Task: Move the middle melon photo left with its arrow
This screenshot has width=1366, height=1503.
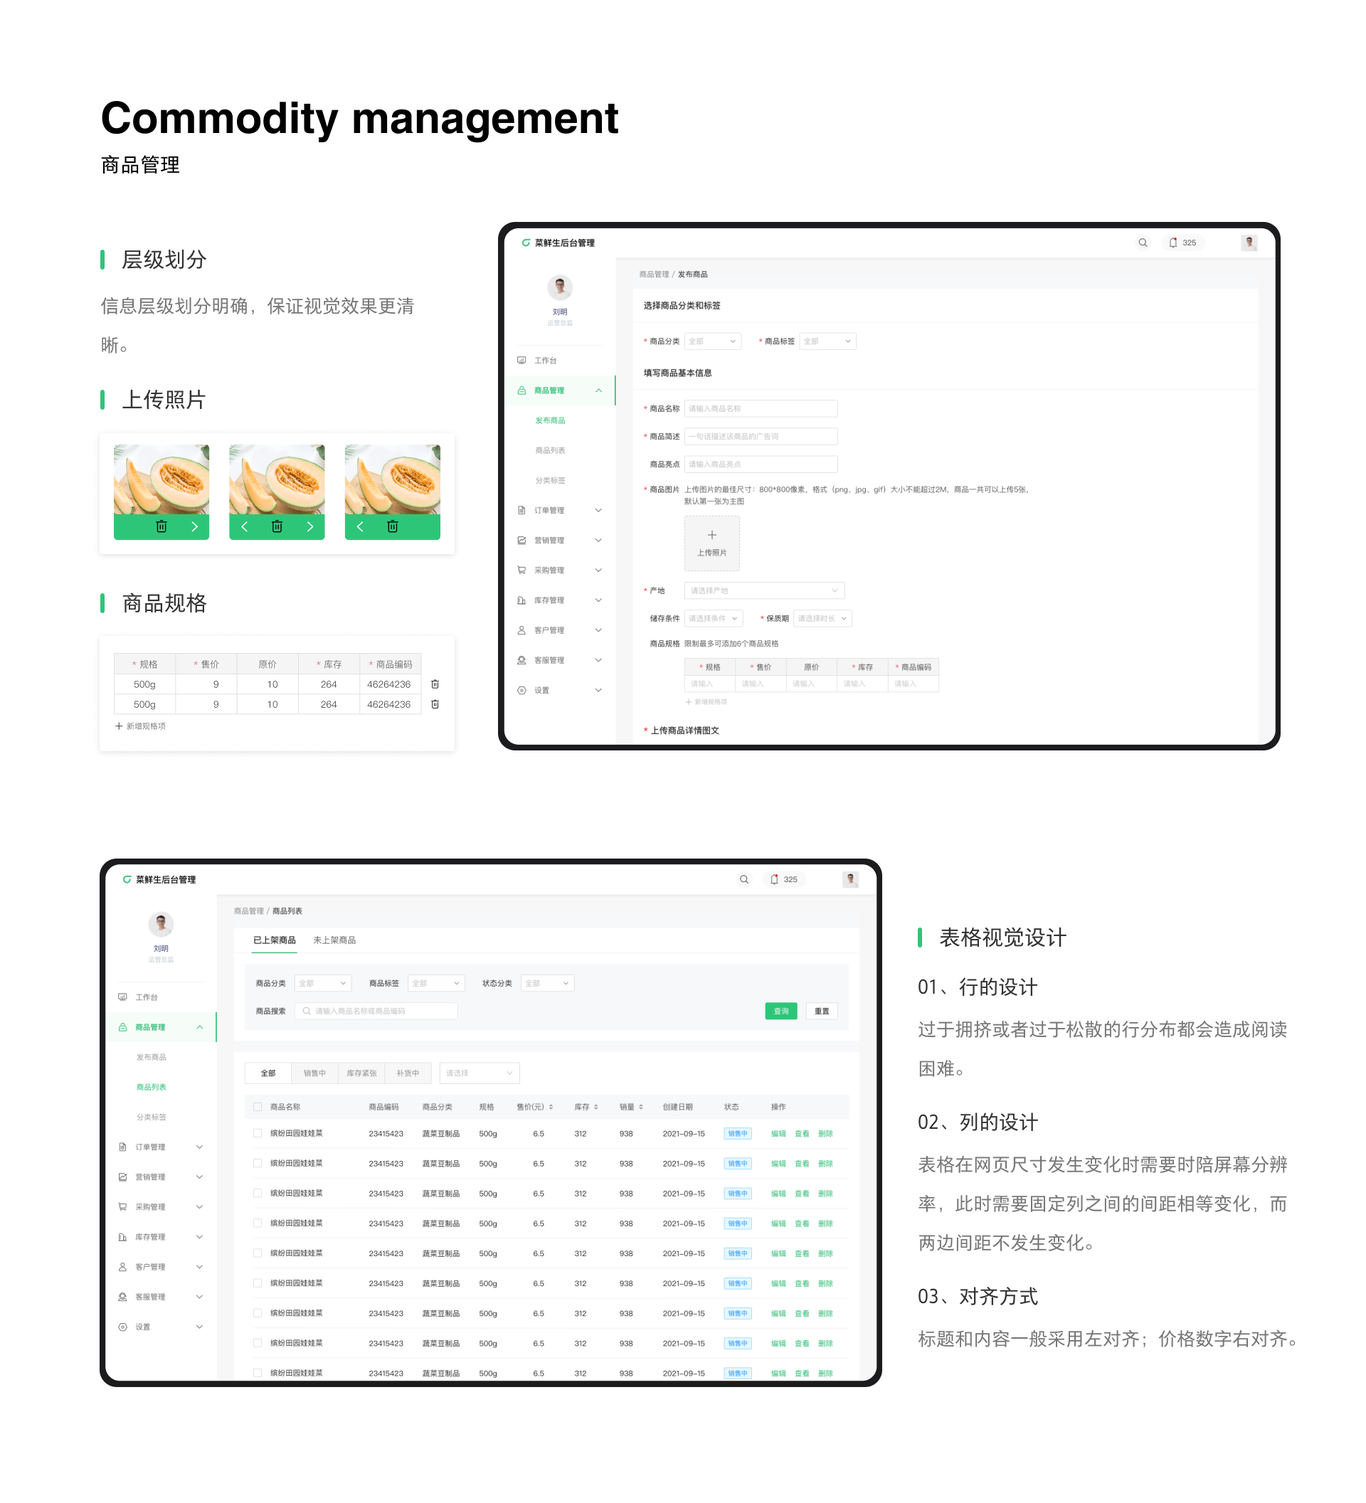Action: pyautogui.click(x=244, y=527)
